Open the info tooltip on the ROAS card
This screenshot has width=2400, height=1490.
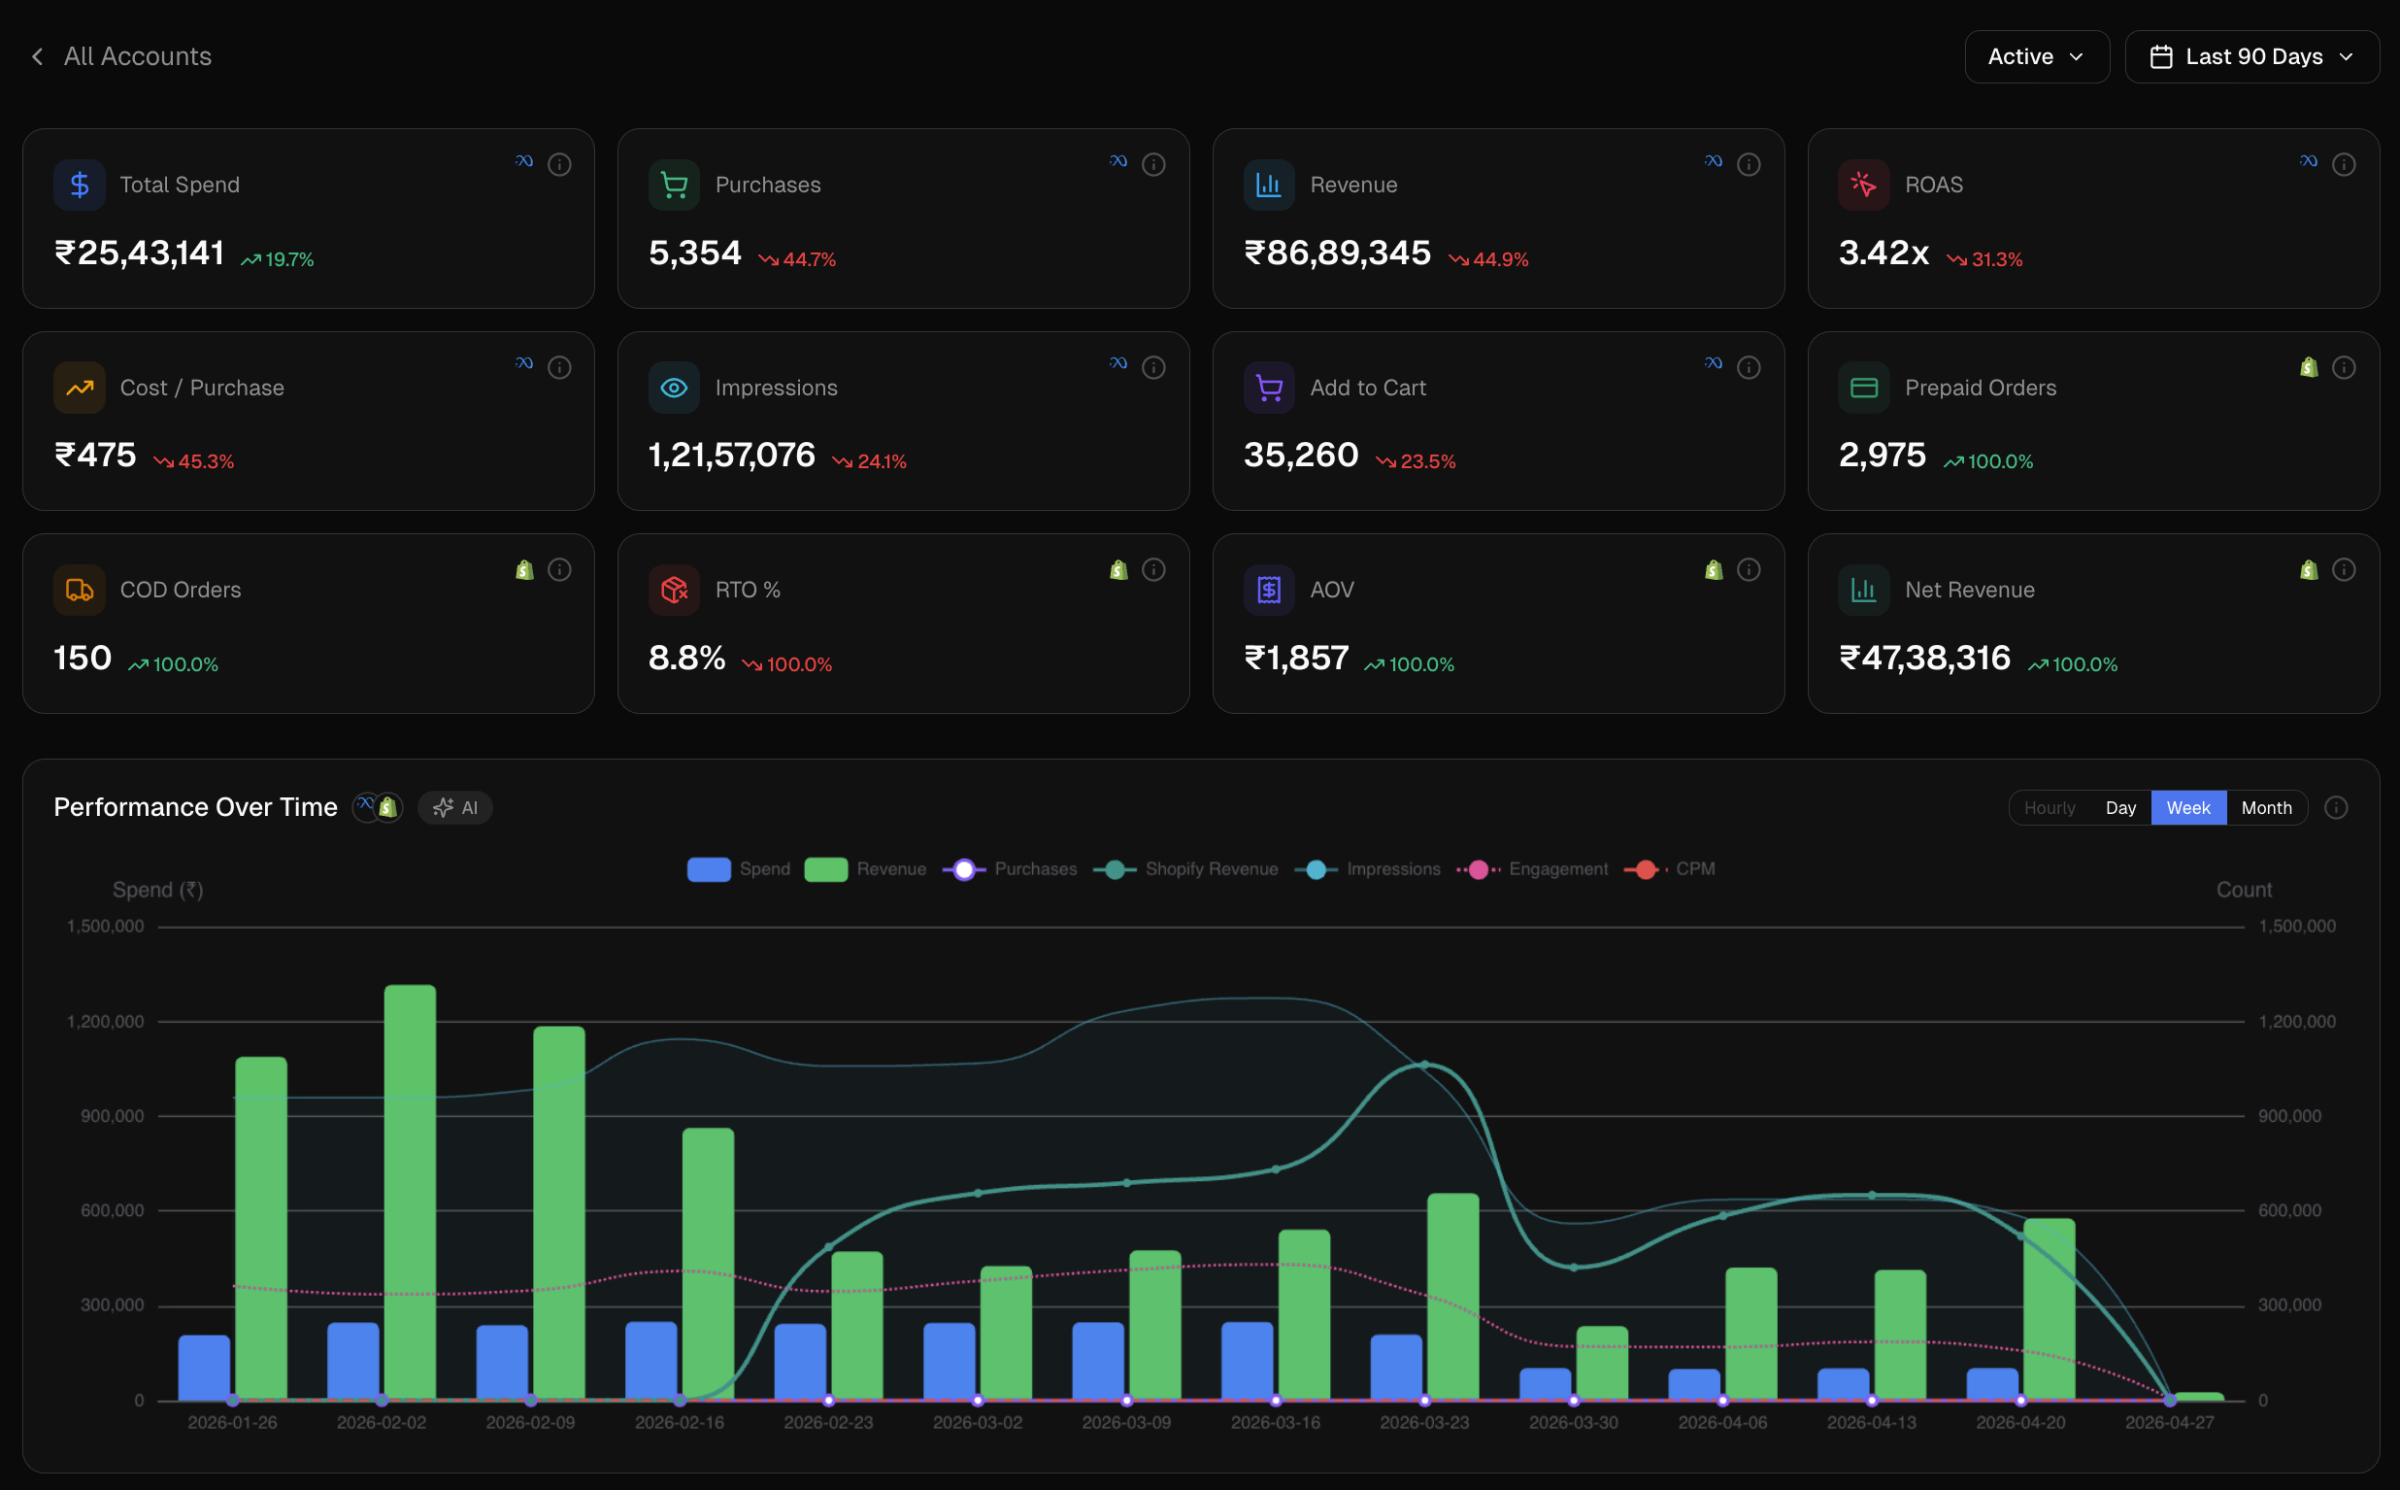tap(2346, 163)
